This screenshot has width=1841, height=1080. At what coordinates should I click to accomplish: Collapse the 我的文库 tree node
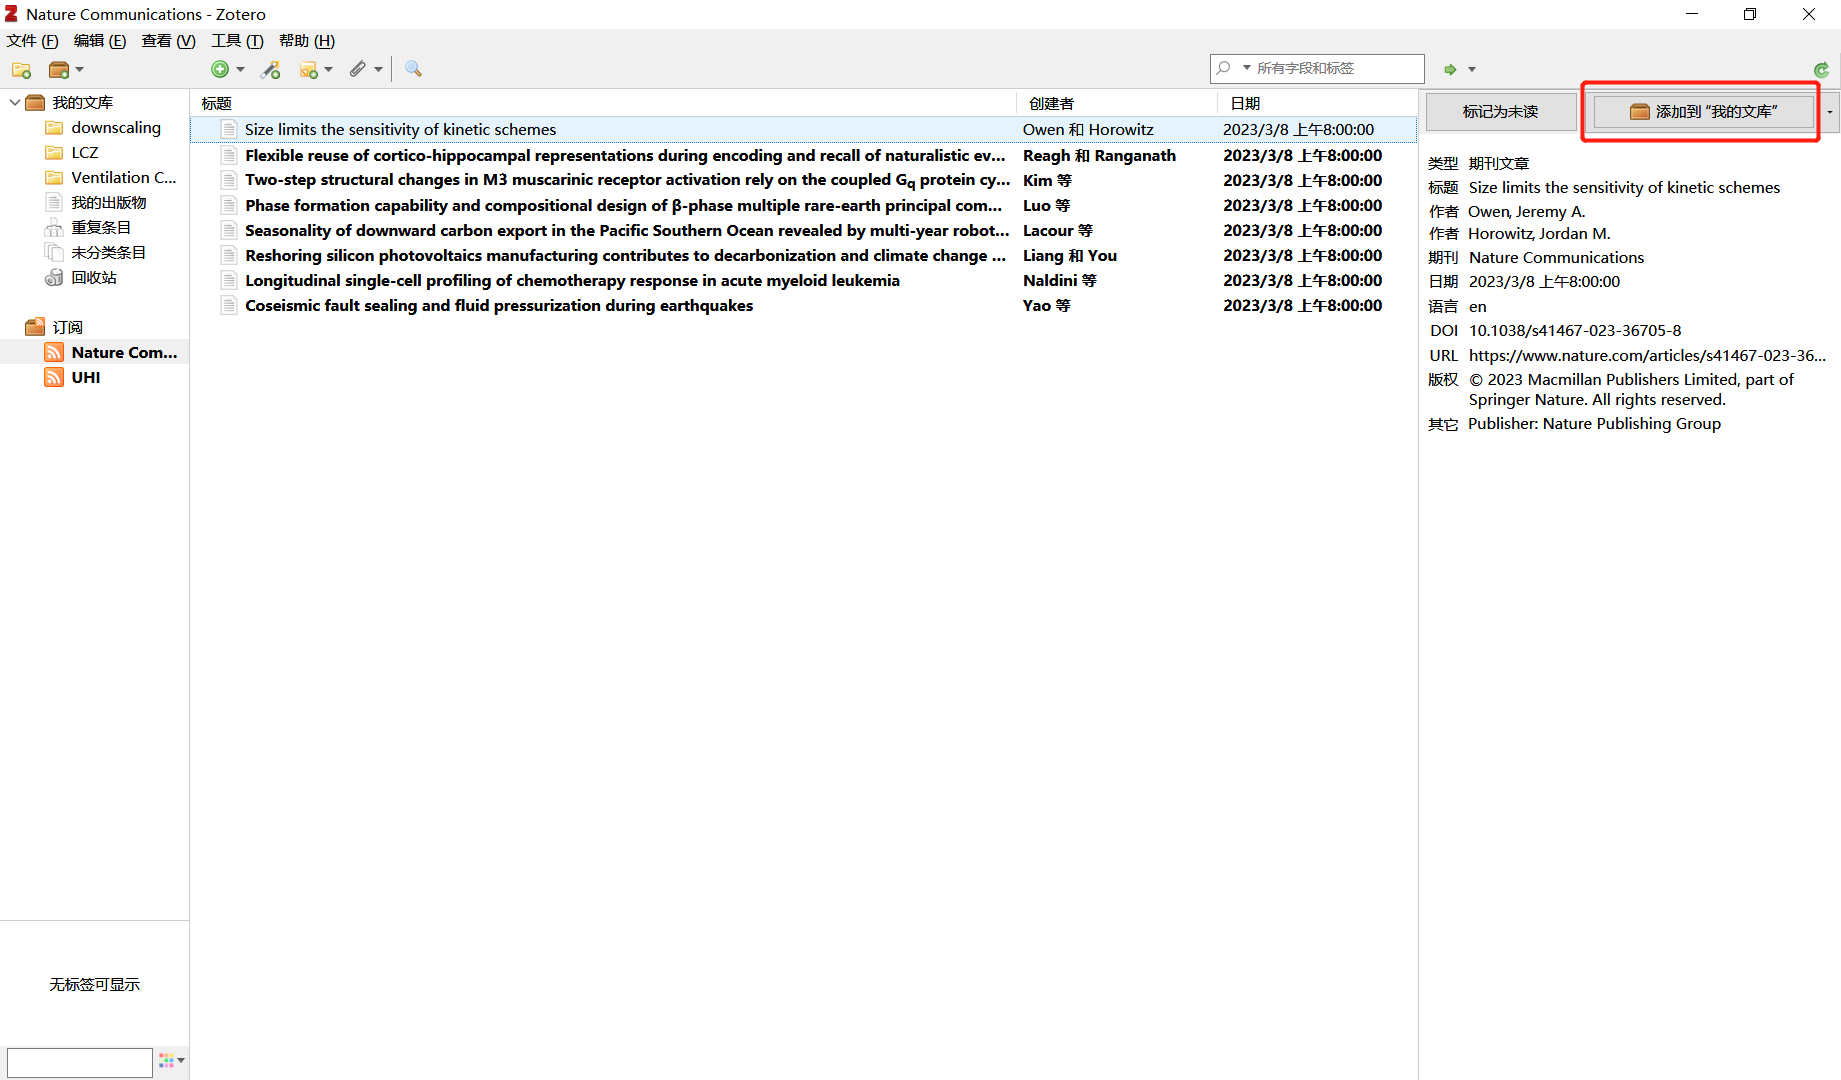(14, 102)
